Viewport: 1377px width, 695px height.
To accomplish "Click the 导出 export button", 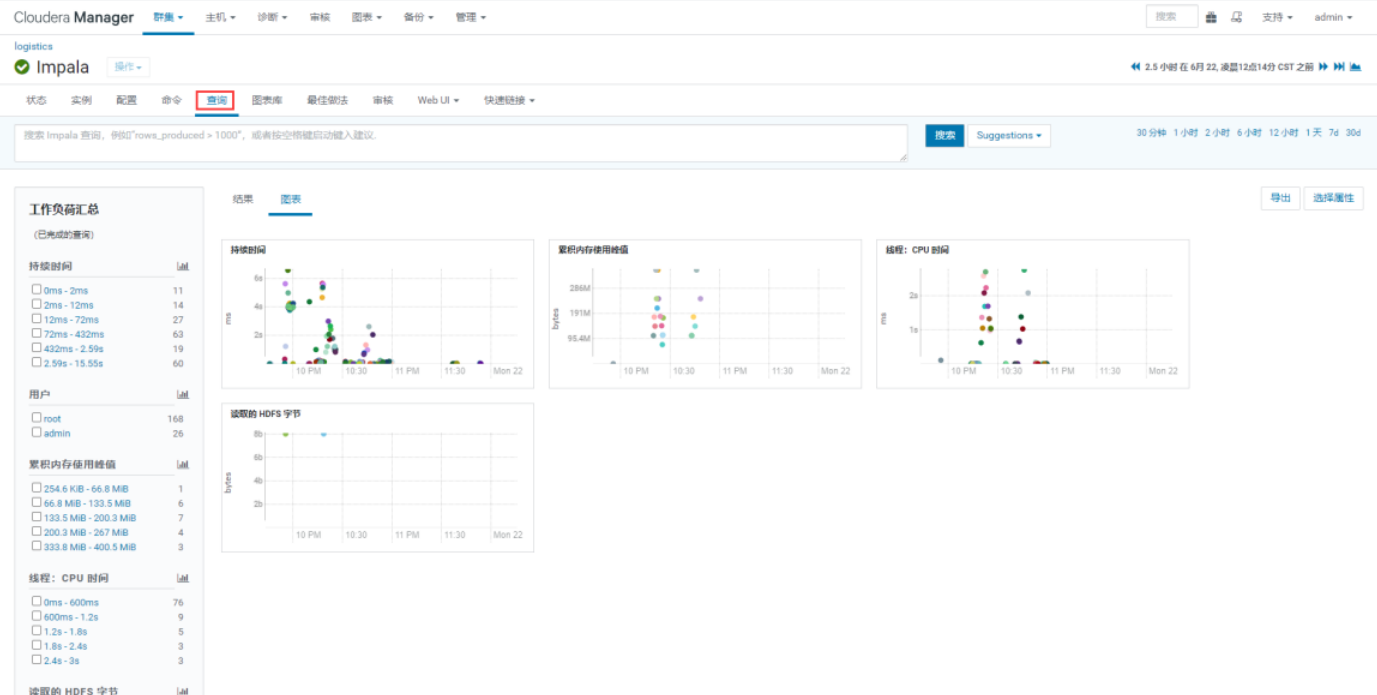I will [1280, 198].
